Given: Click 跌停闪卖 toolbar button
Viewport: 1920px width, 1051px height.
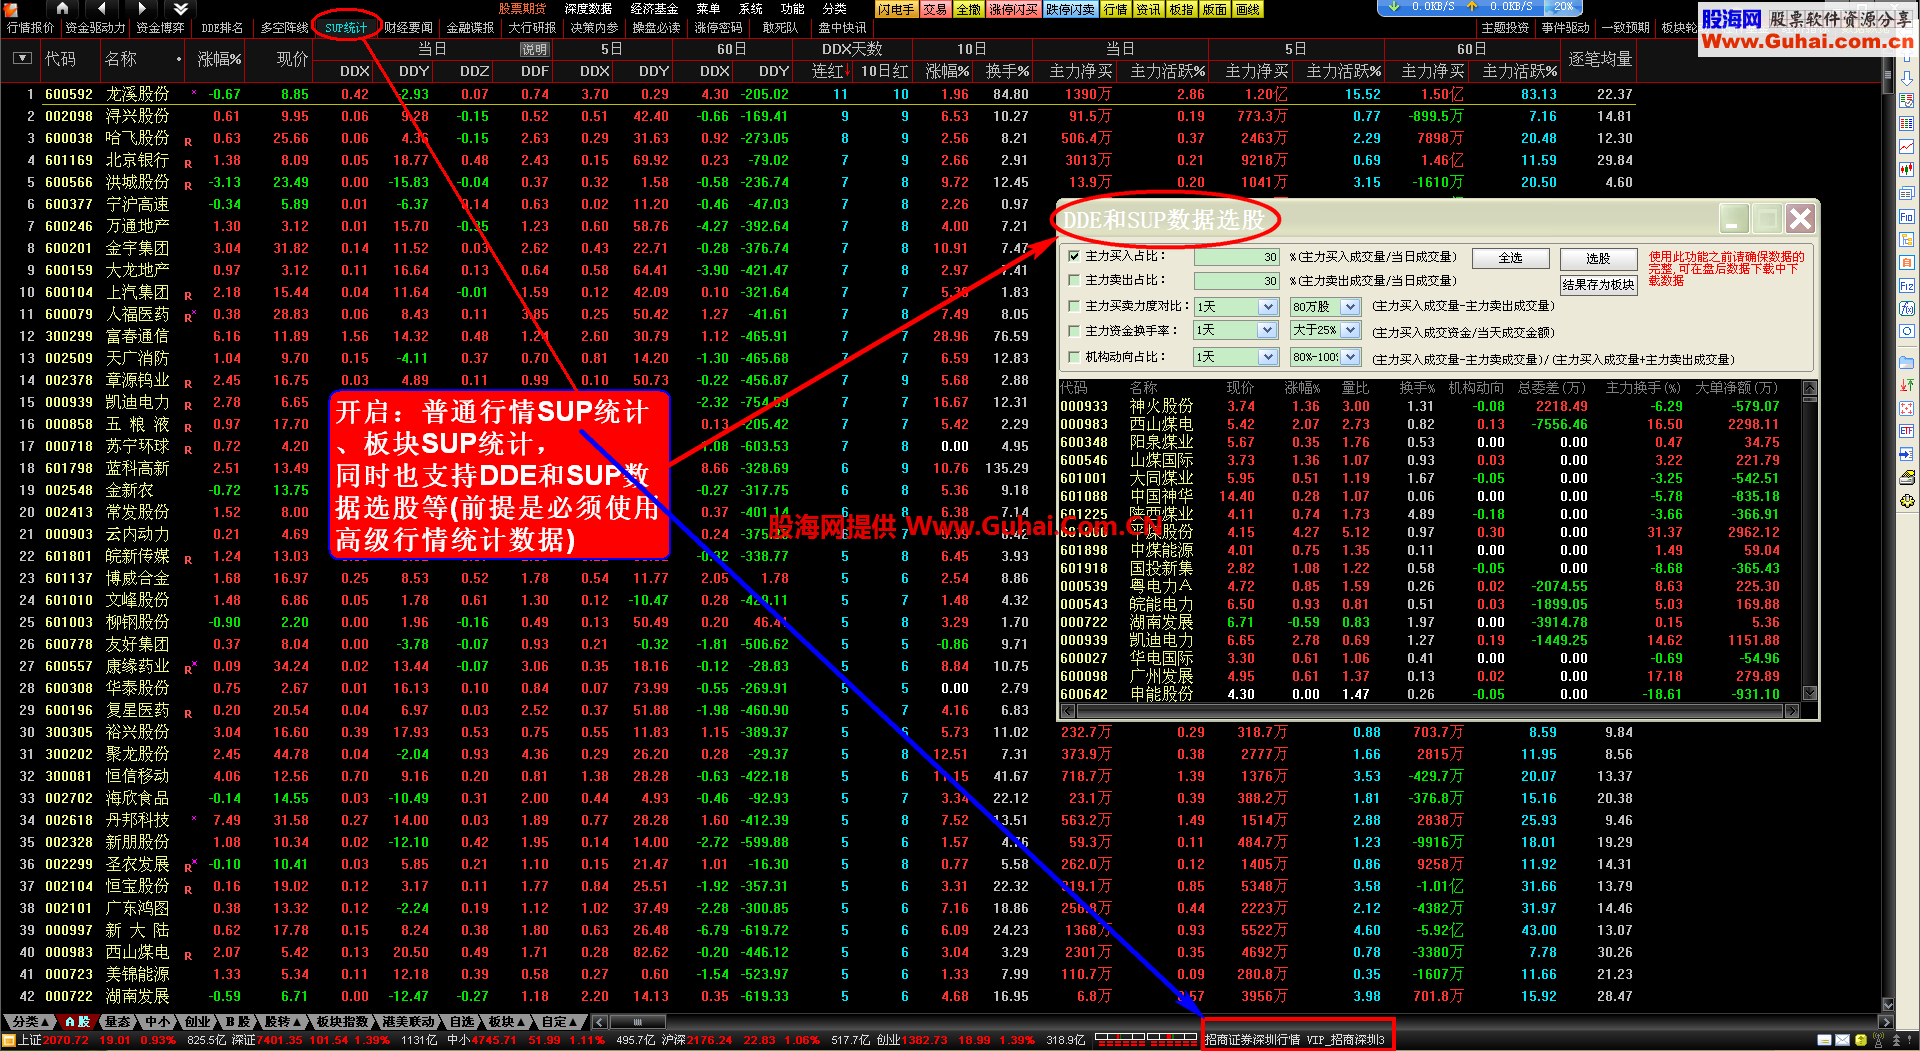Looking at the screenshot, I should click(1070, 9).
